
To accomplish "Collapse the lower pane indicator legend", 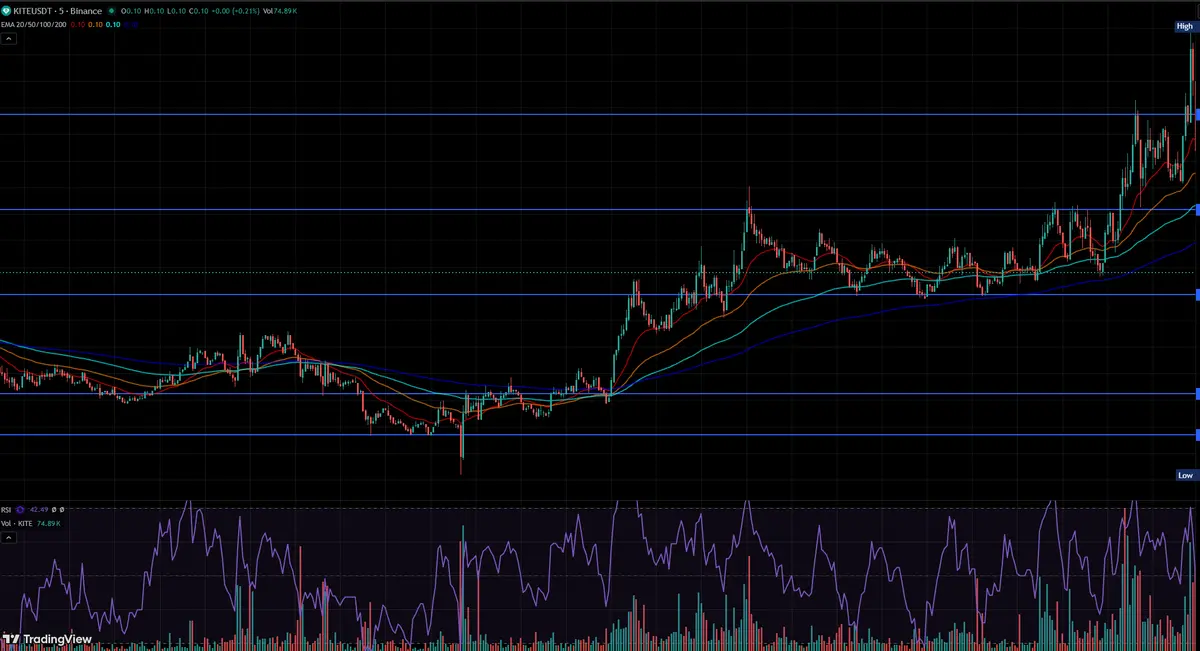I will [x=9, y=537].
